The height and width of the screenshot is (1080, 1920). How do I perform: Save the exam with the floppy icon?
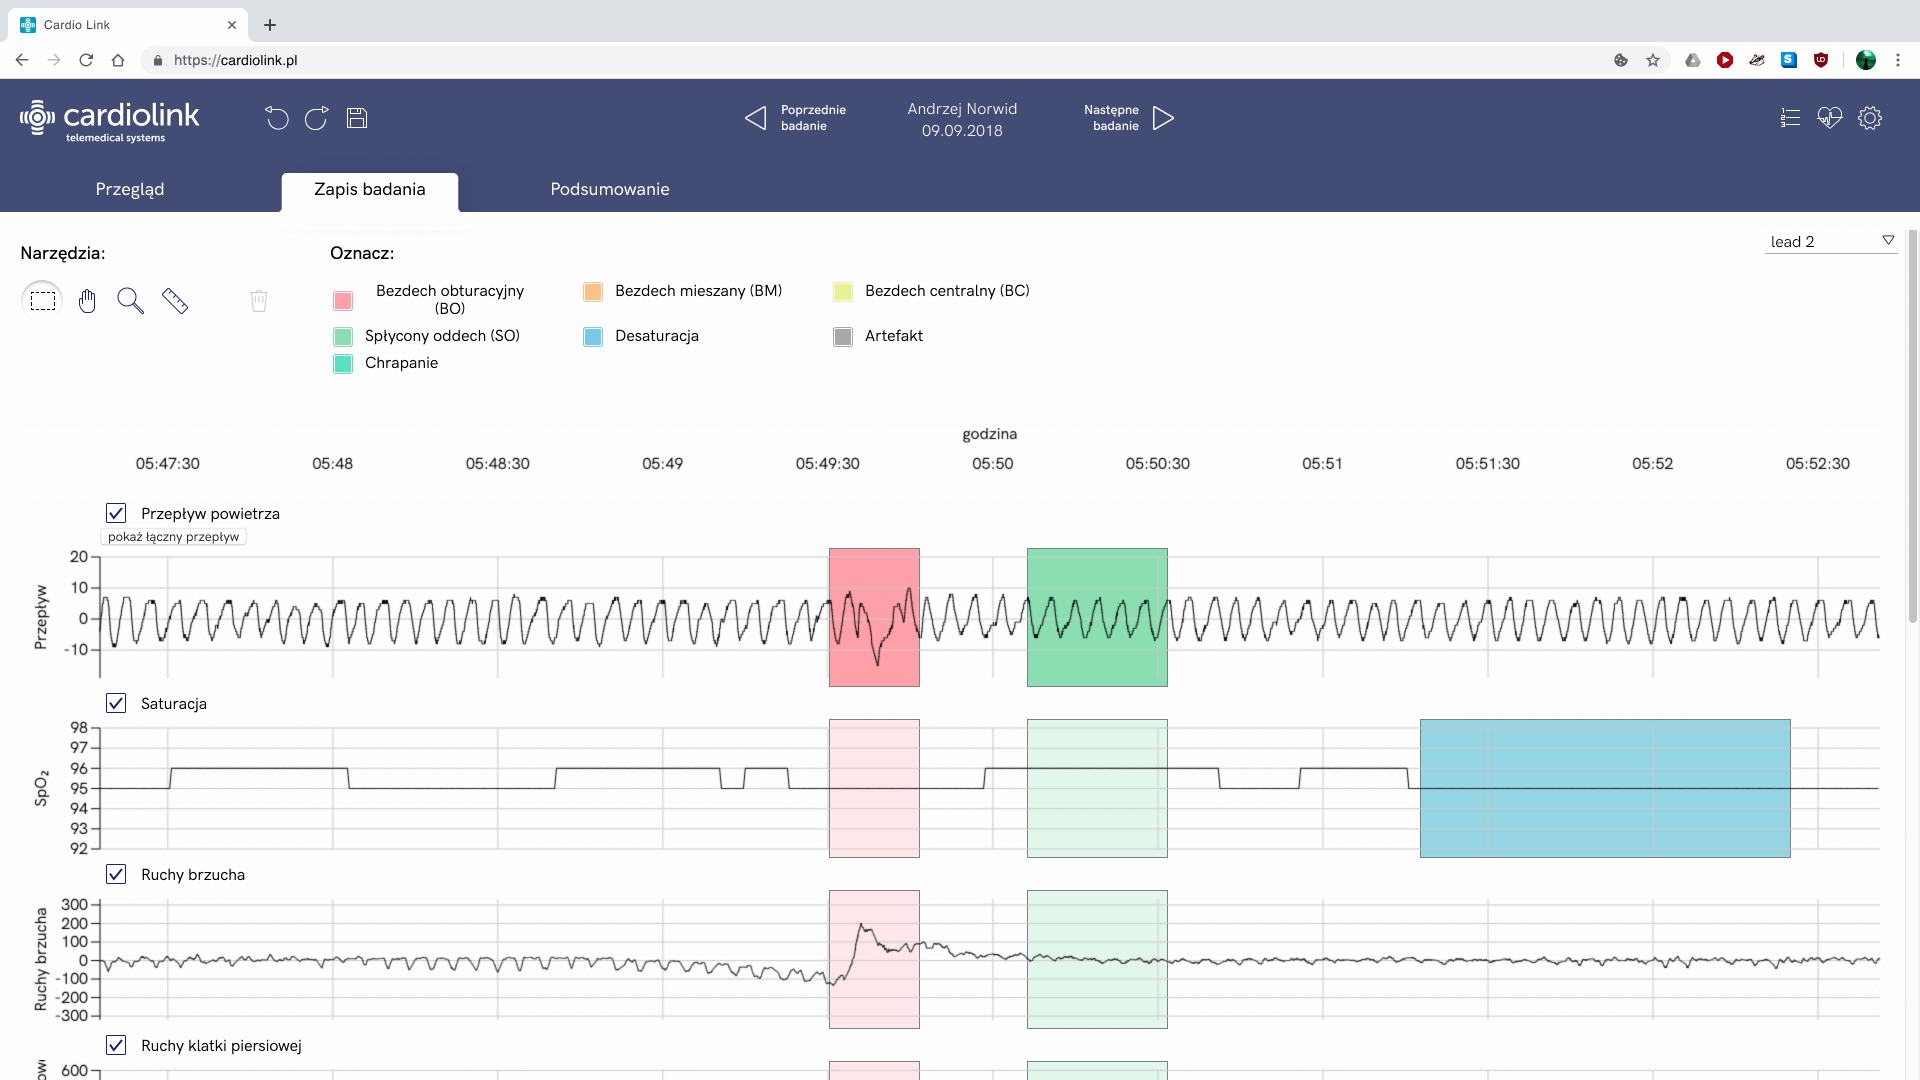(x=357, y=118)
